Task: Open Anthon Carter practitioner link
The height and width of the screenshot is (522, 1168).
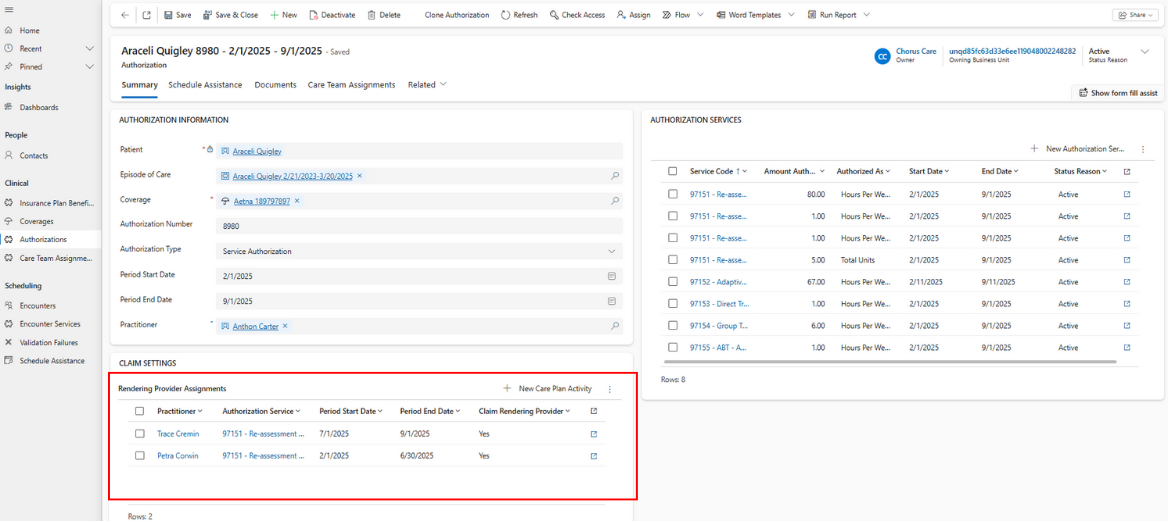Action: (x=255, y=326)
